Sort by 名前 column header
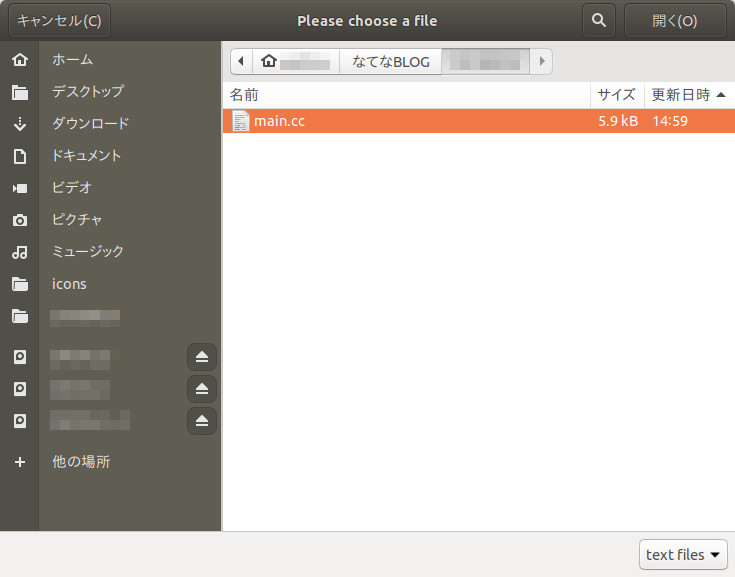Screen dimensions: 735x577 (x=406, y=95)
